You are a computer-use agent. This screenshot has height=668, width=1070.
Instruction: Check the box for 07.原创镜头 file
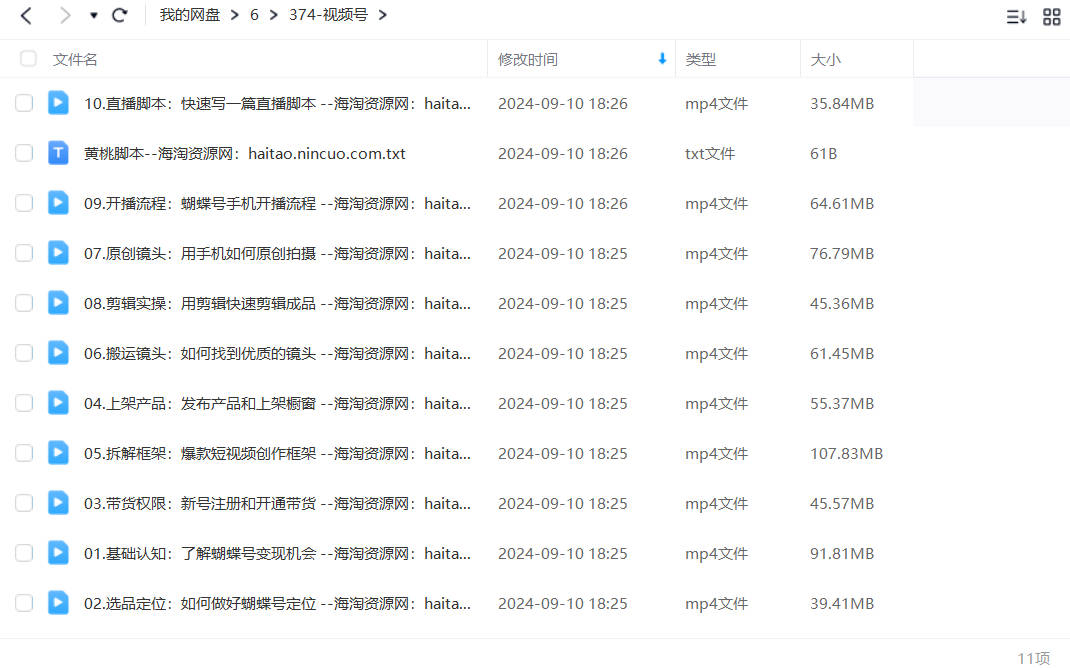coord(24,253)
